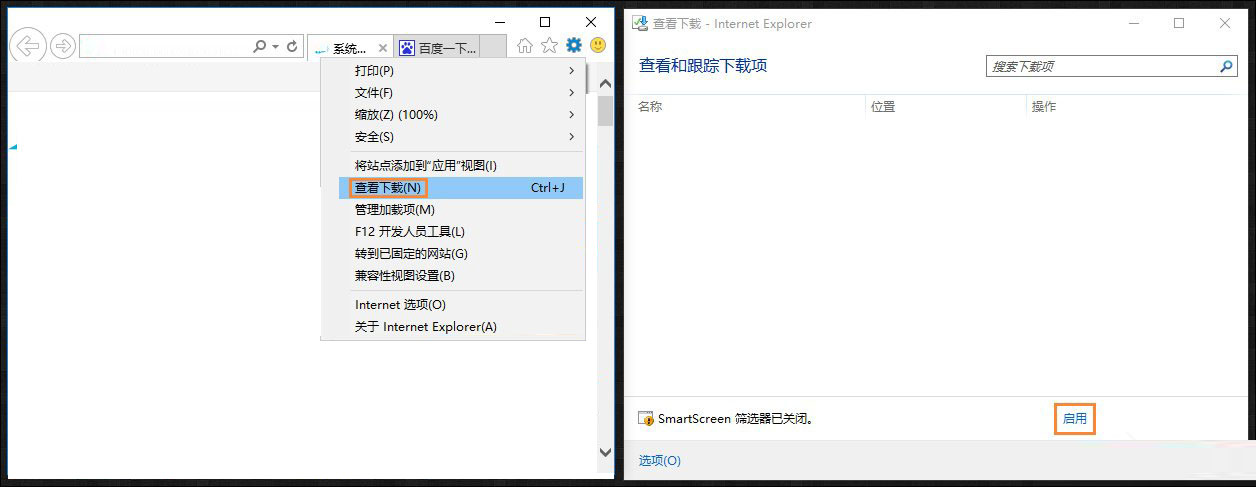Close the 系统 tab
Screen dimensions: 1256x487
[383, 48]
